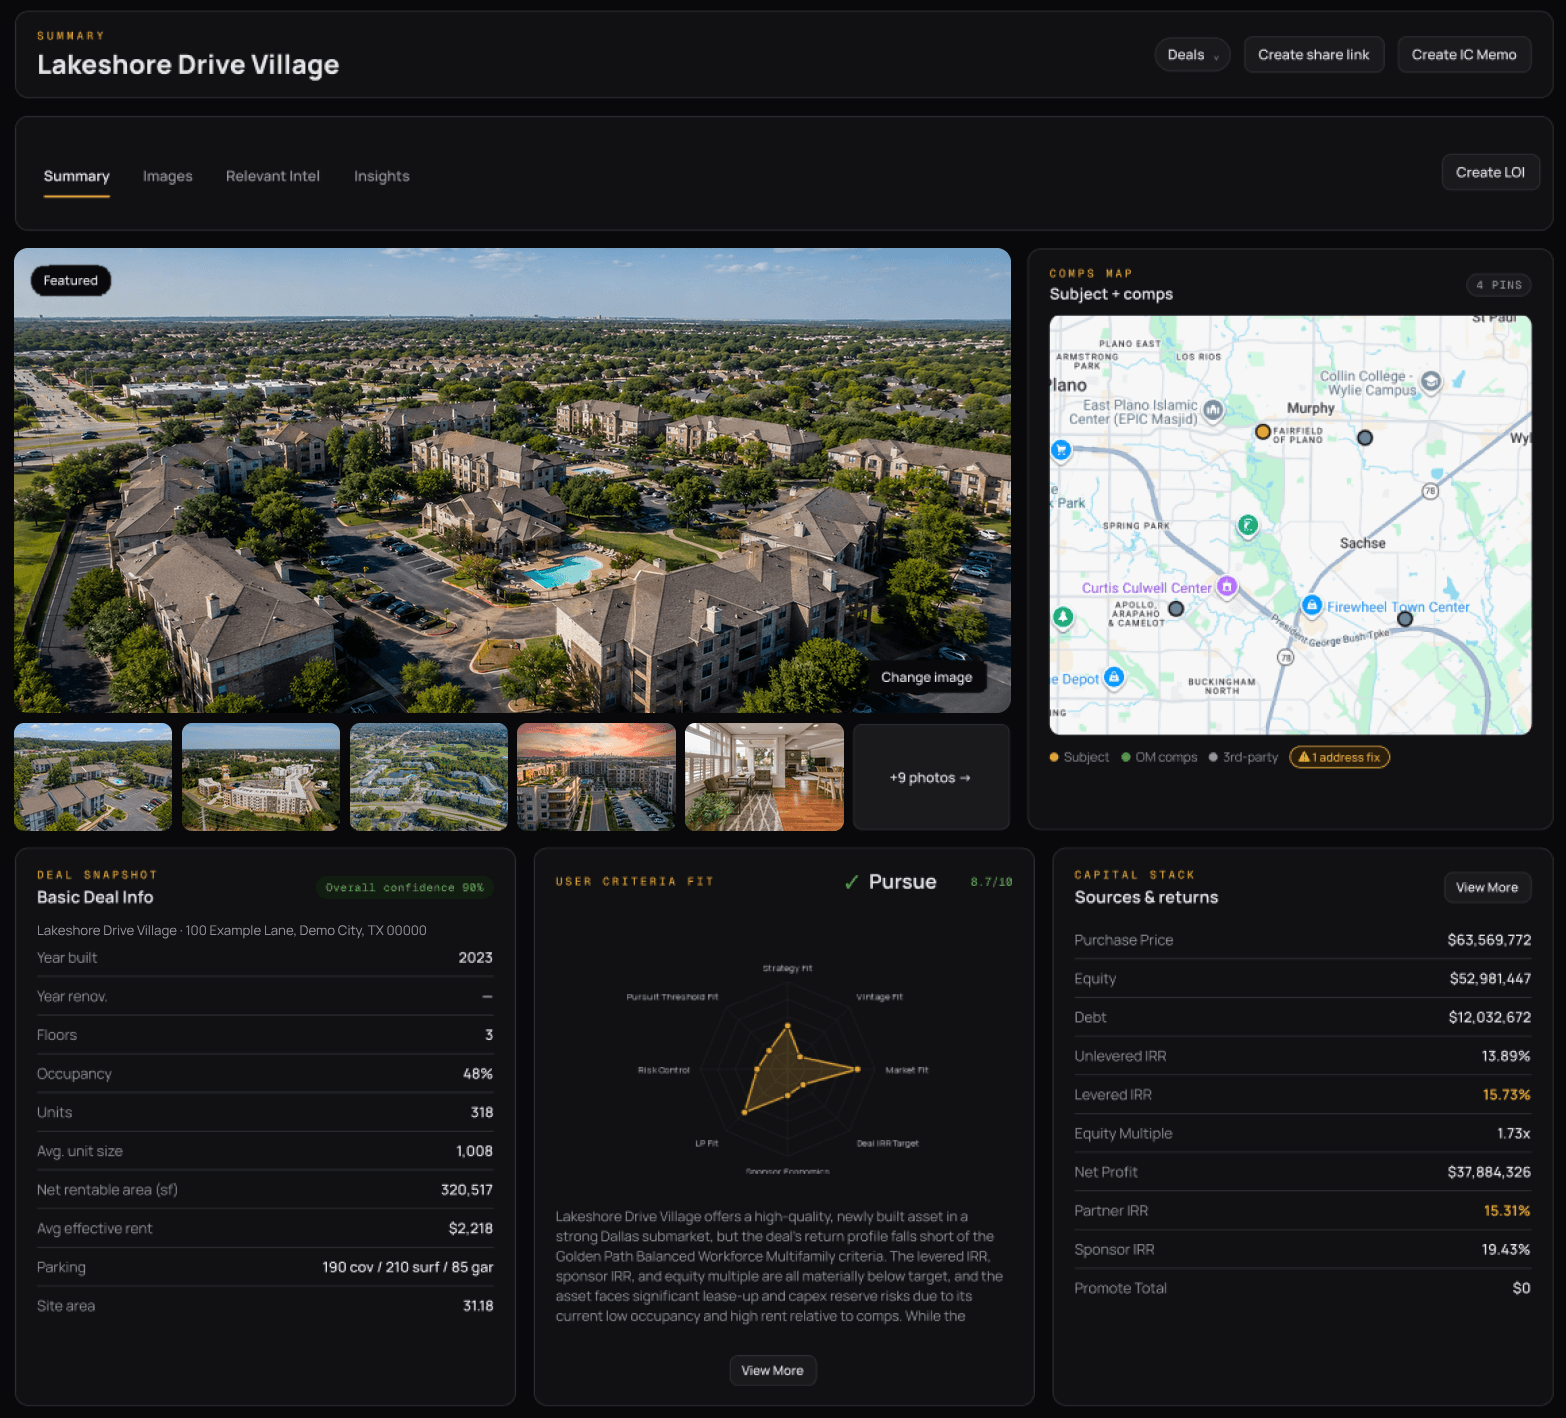The width and height of the screenshot is (1566, 1418).
Task: Click the orange Subject legend dot
Action: pos(1054,757)
